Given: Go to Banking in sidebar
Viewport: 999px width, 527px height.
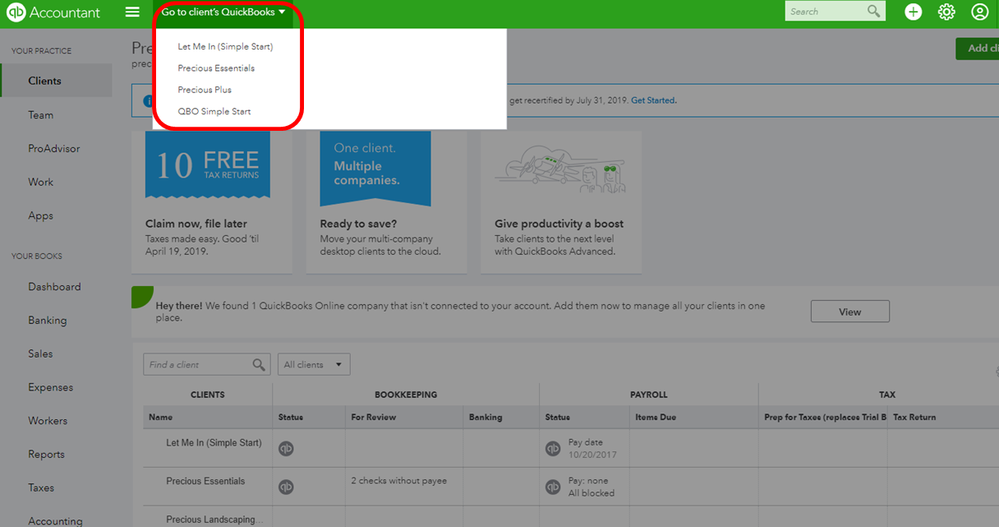Looking at the screenshot, I should (47, 321).
